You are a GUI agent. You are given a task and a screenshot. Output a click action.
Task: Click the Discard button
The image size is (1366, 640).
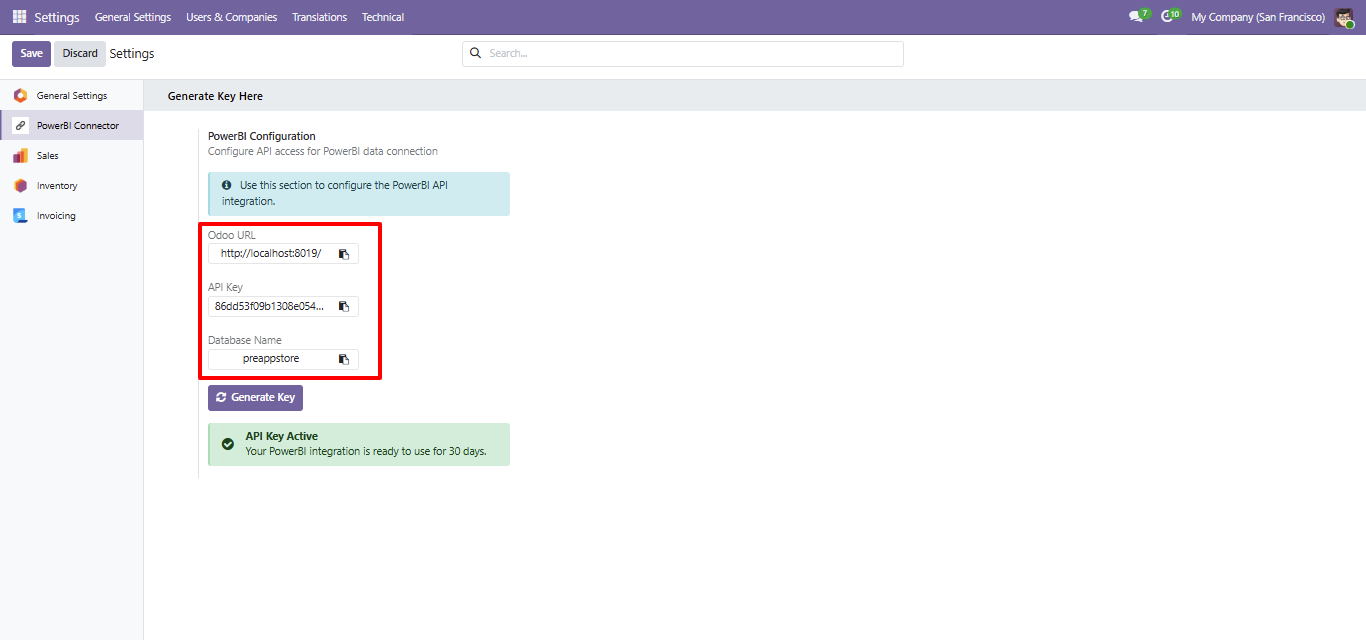[80, 54]
